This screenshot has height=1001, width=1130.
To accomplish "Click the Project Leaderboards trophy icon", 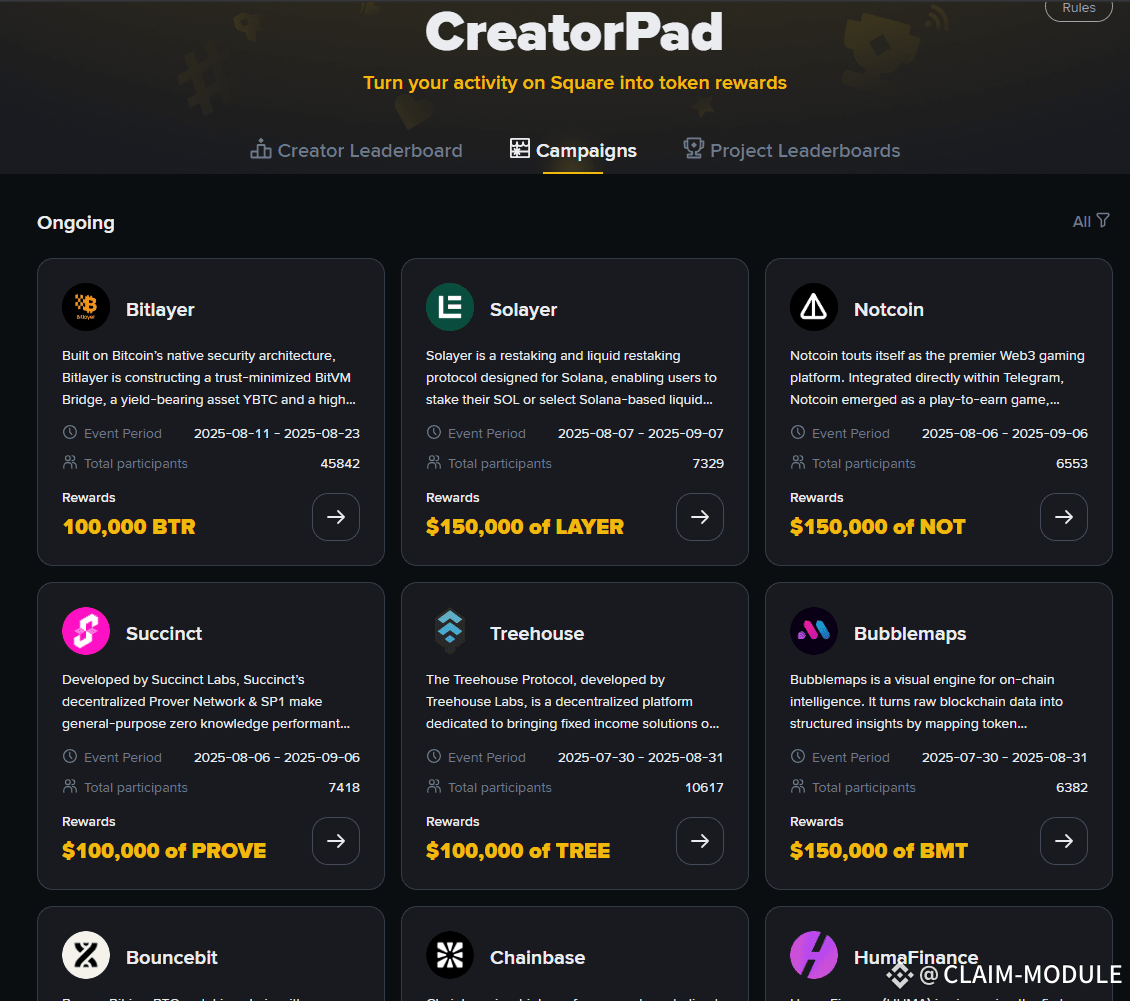I will 693,148.
